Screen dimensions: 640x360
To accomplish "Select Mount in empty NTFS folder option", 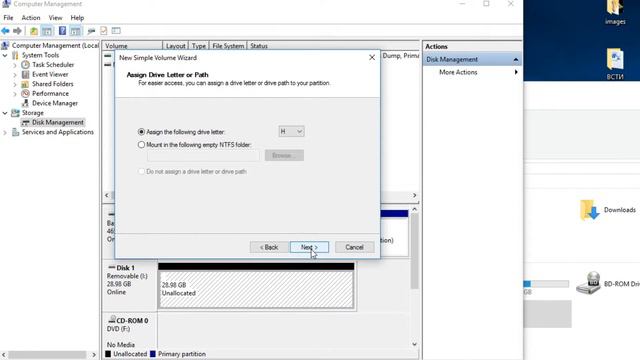I will click(141, 144).
